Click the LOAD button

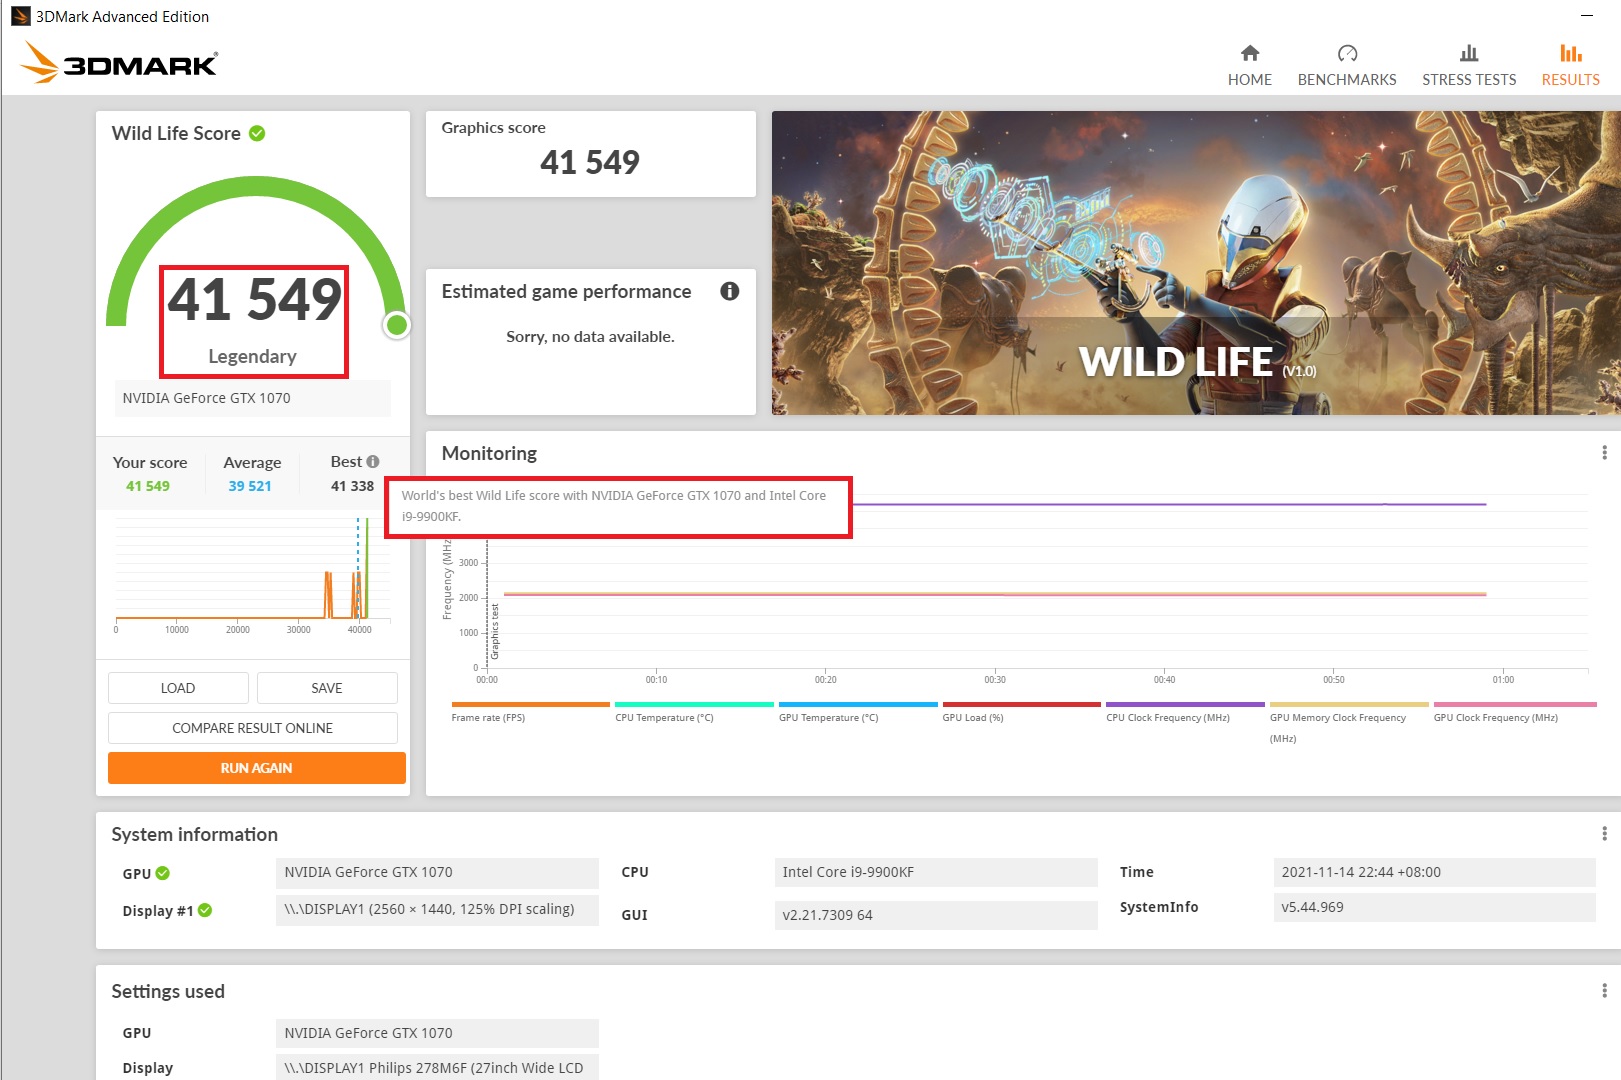pos(178,688)
